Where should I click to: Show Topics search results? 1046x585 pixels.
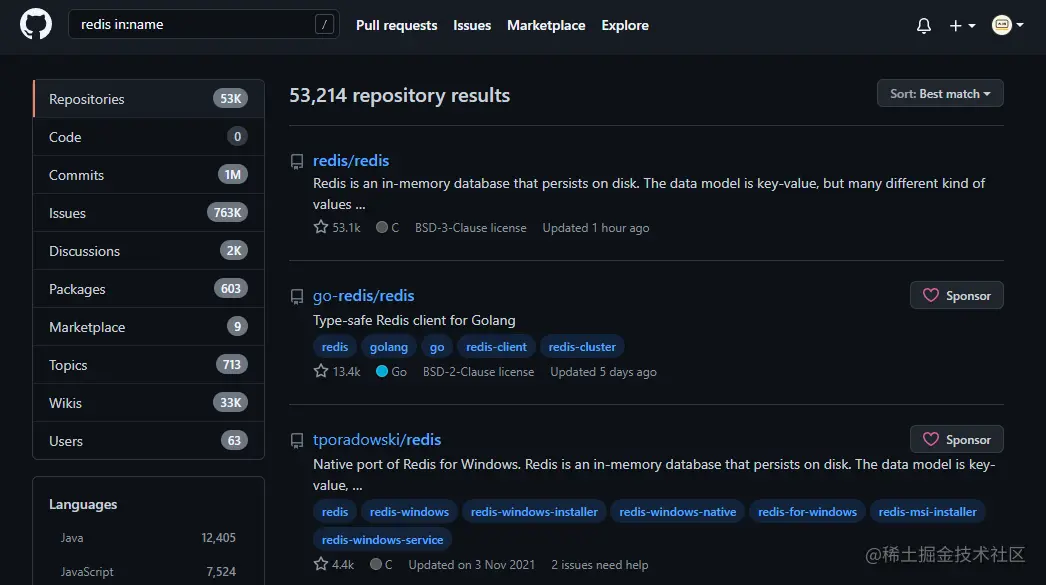(149, 365)
